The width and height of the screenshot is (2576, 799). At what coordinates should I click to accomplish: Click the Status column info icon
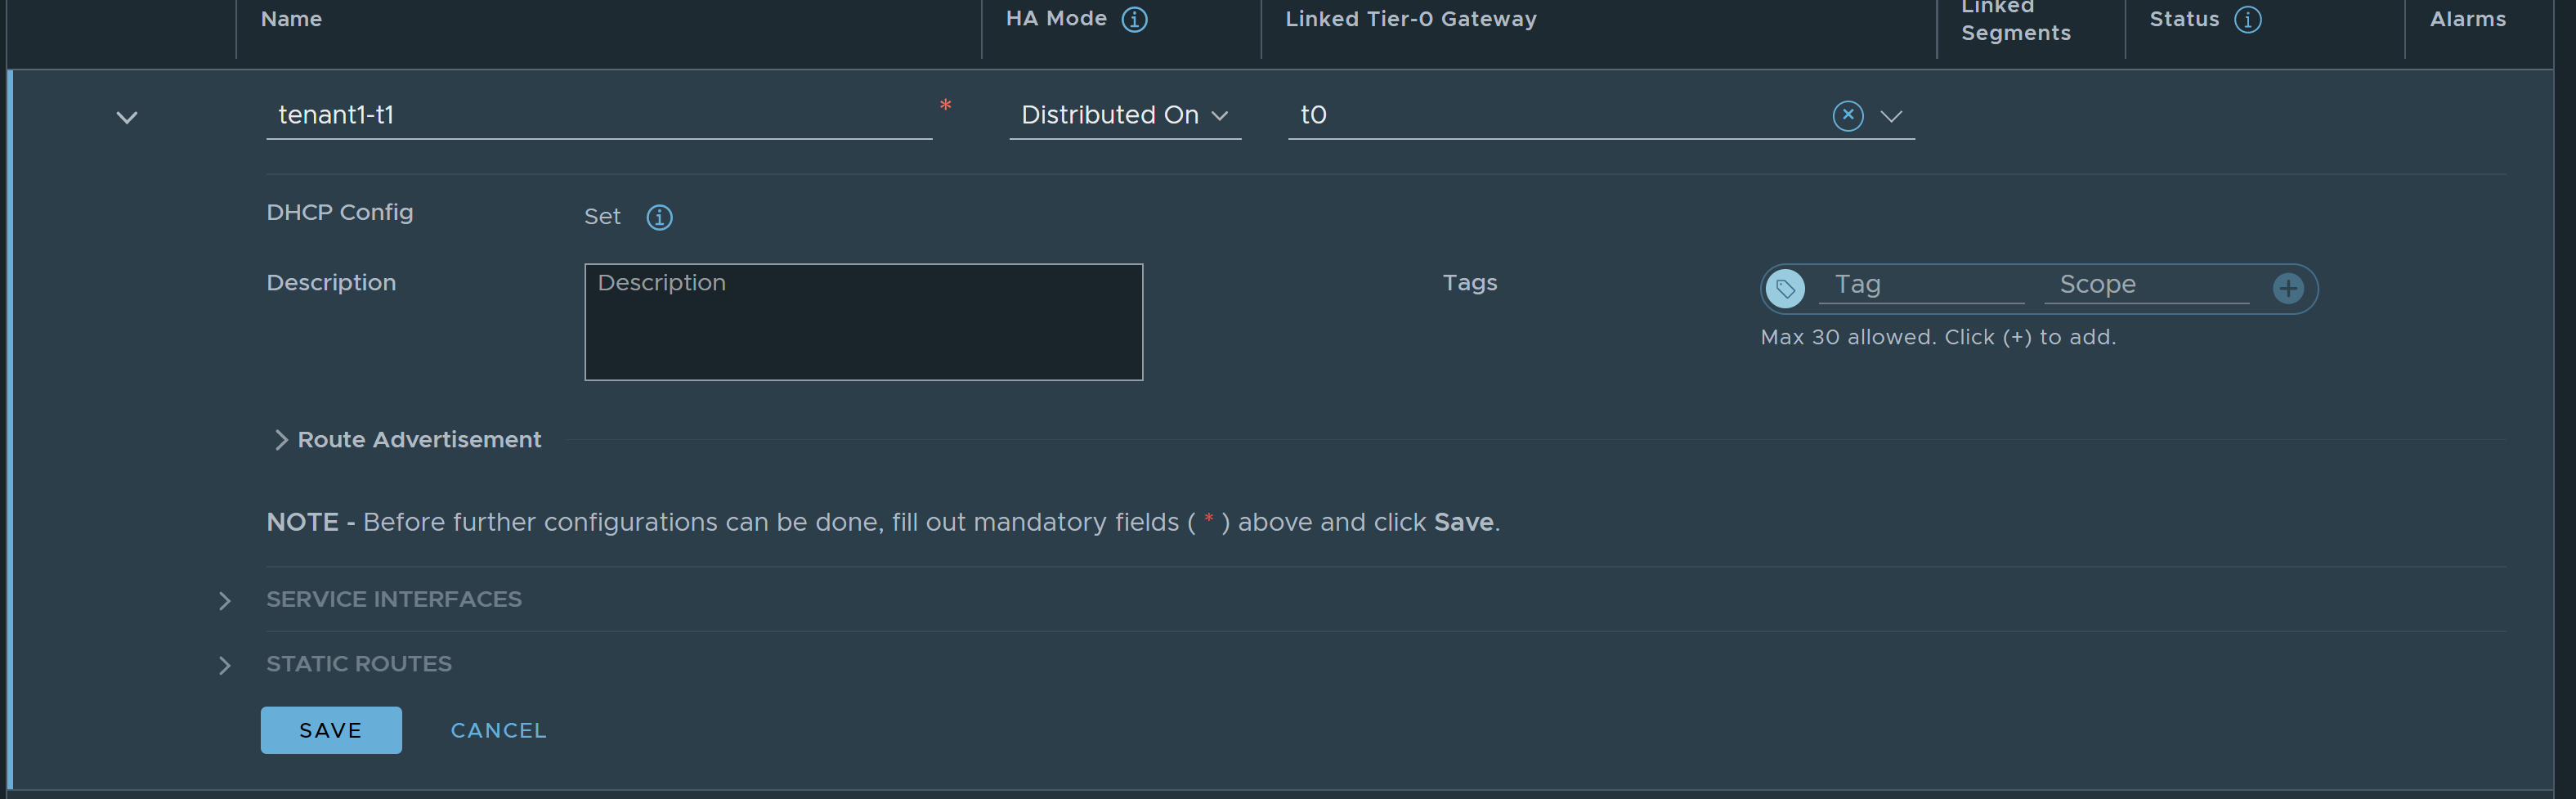[2247, 20]
